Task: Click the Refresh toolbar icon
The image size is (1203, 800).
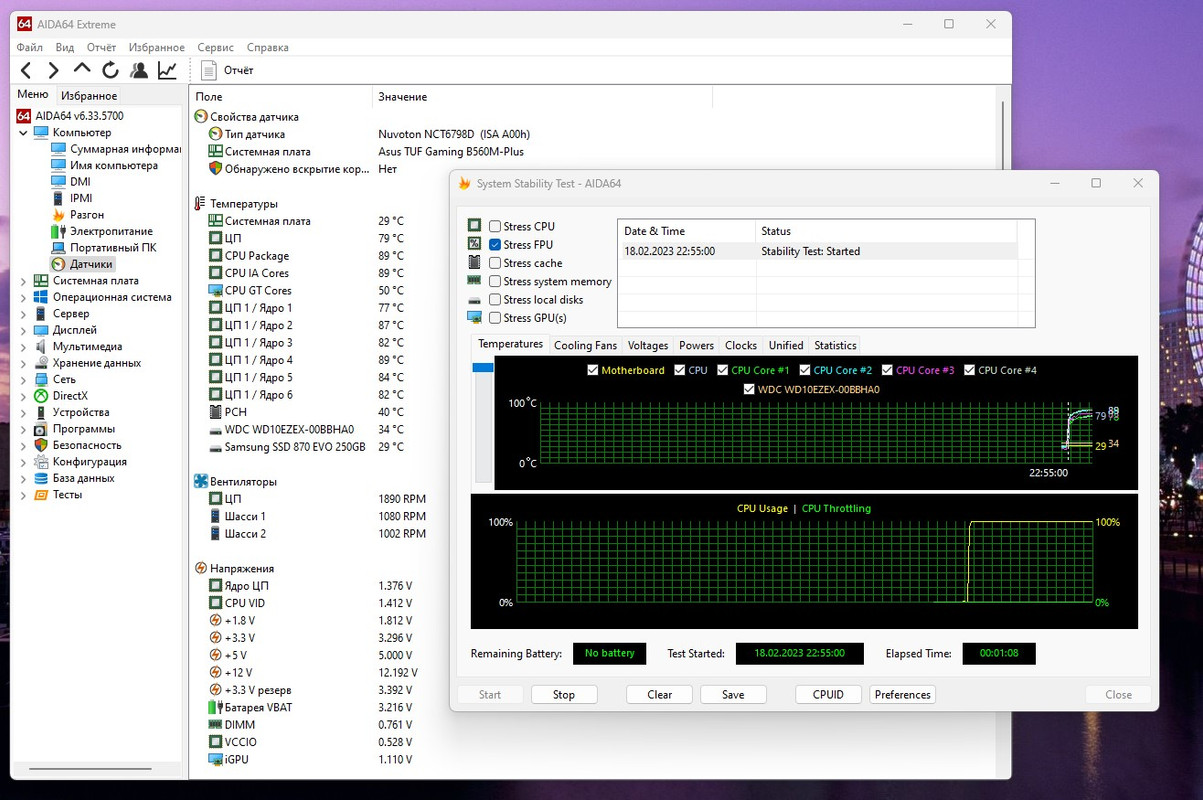Action: [110, 70]
